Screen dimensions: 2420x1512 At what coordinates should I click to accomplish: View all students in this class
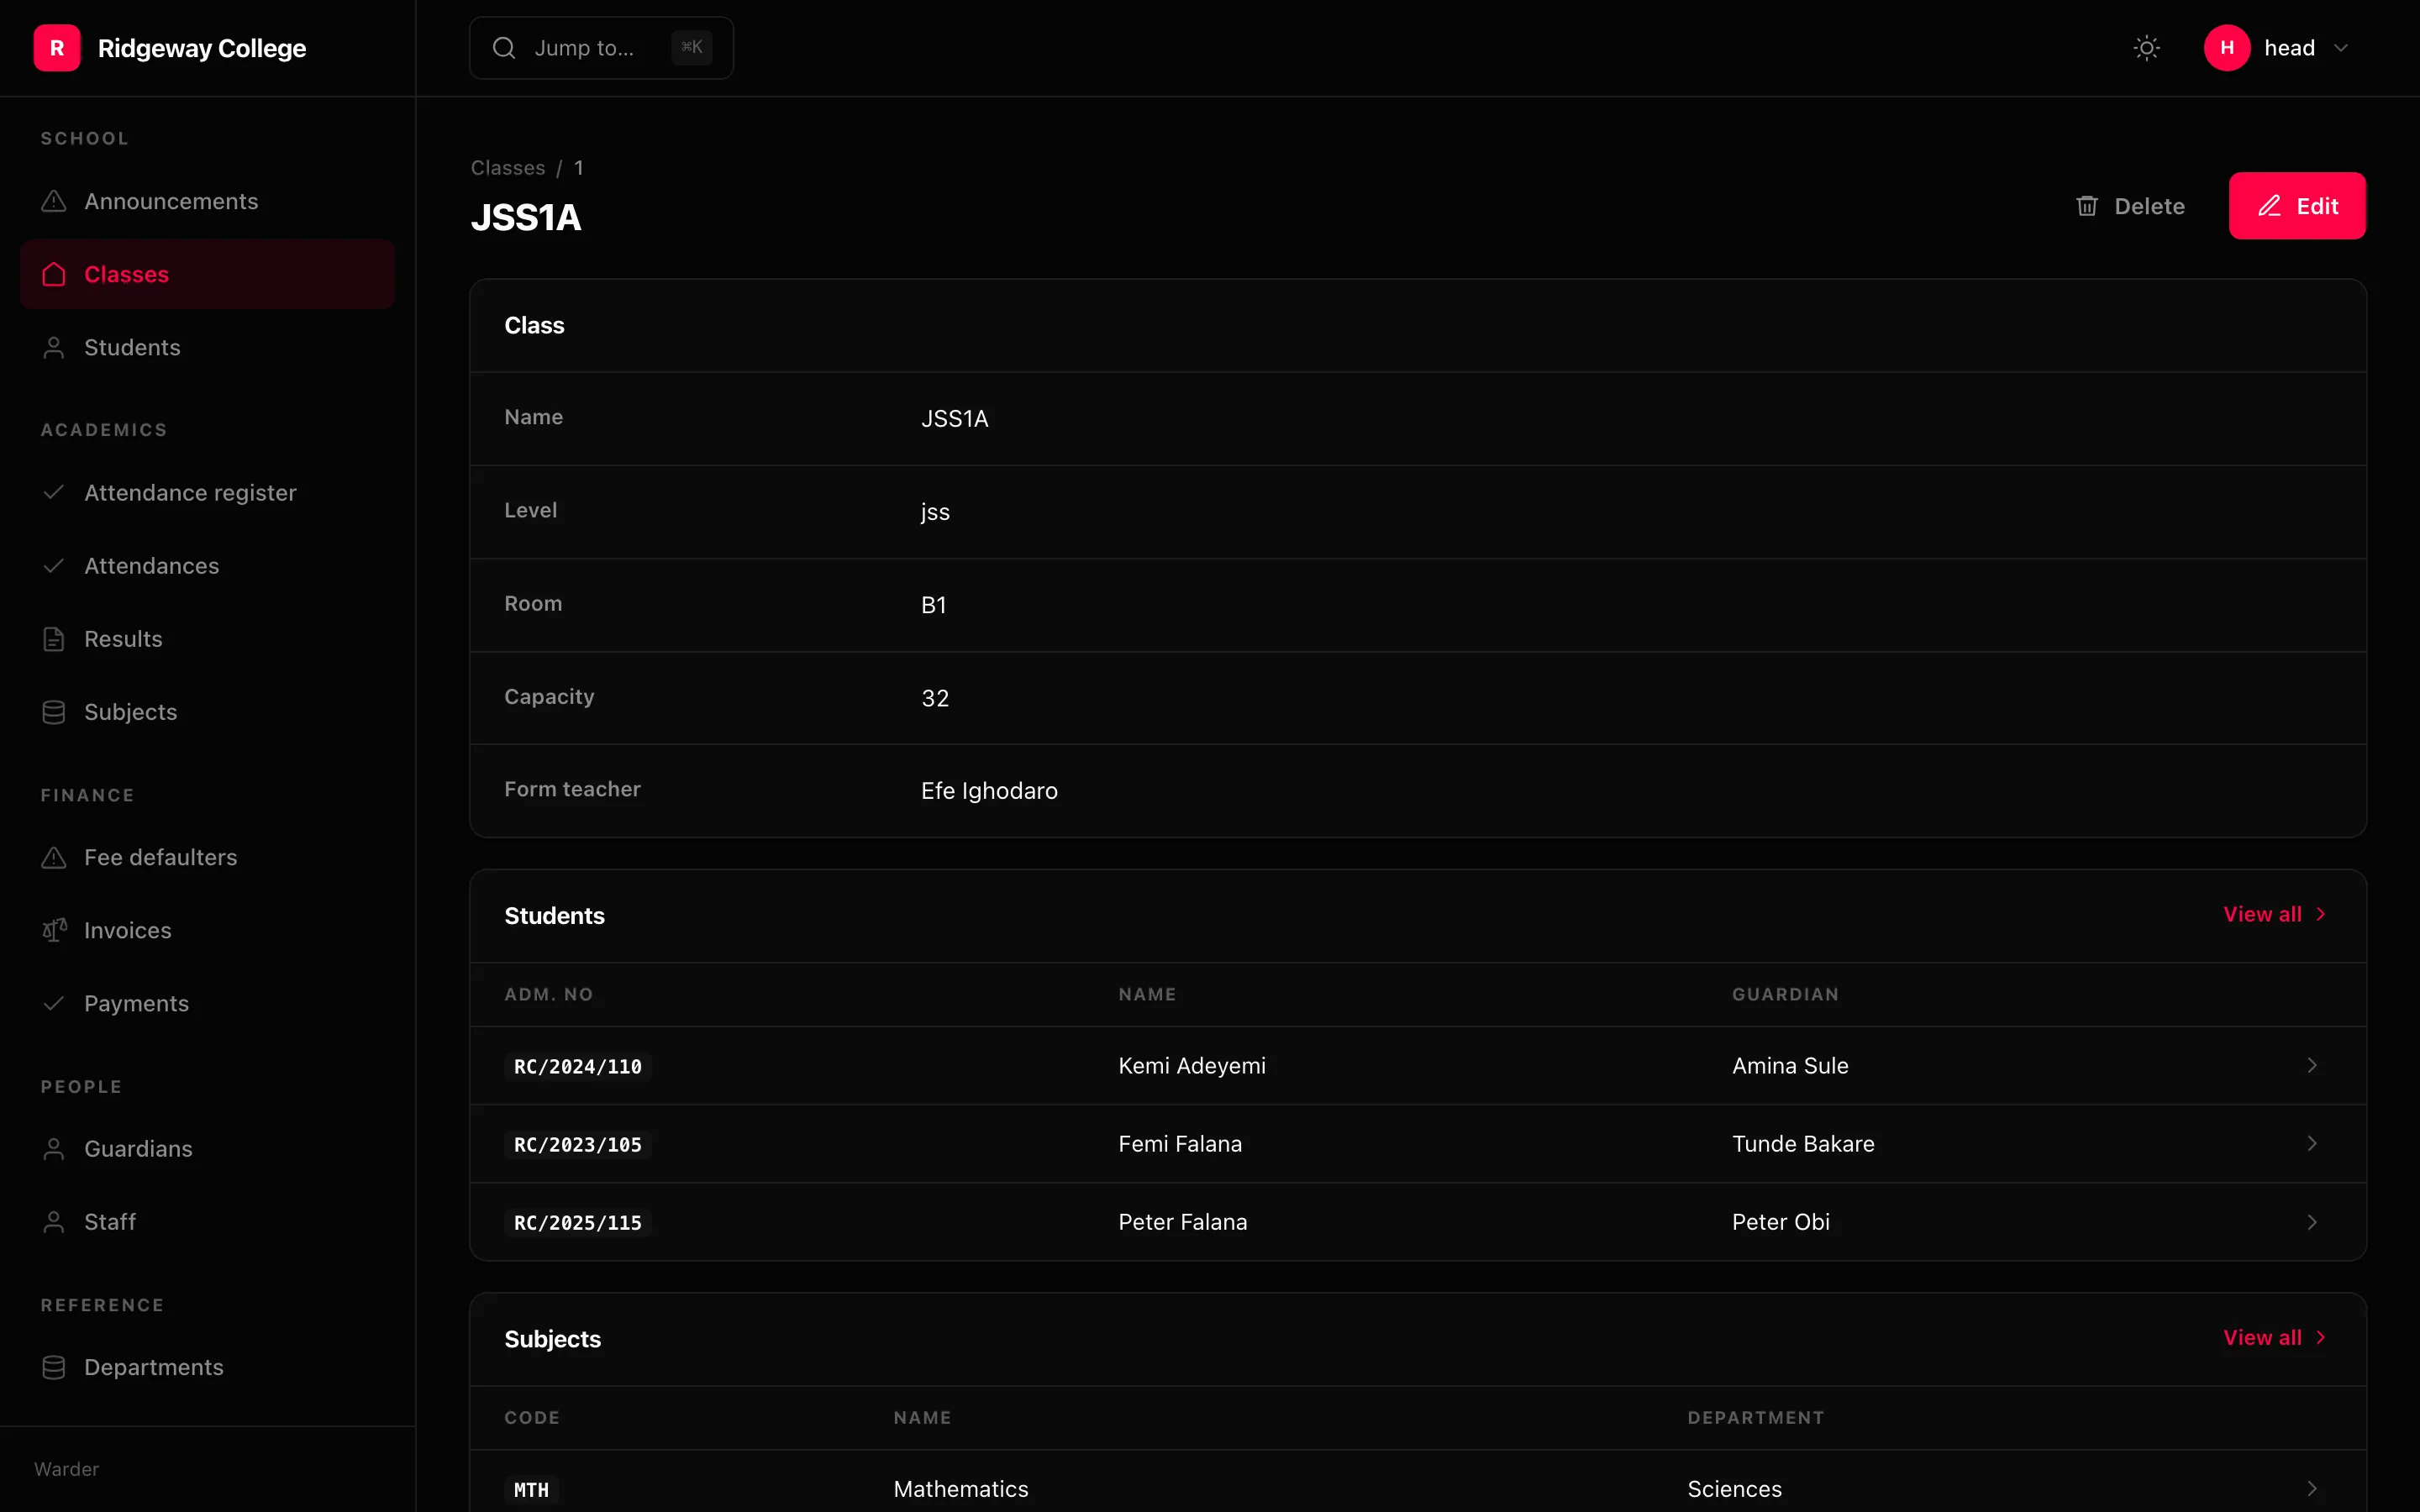[x=2275, y=915]
